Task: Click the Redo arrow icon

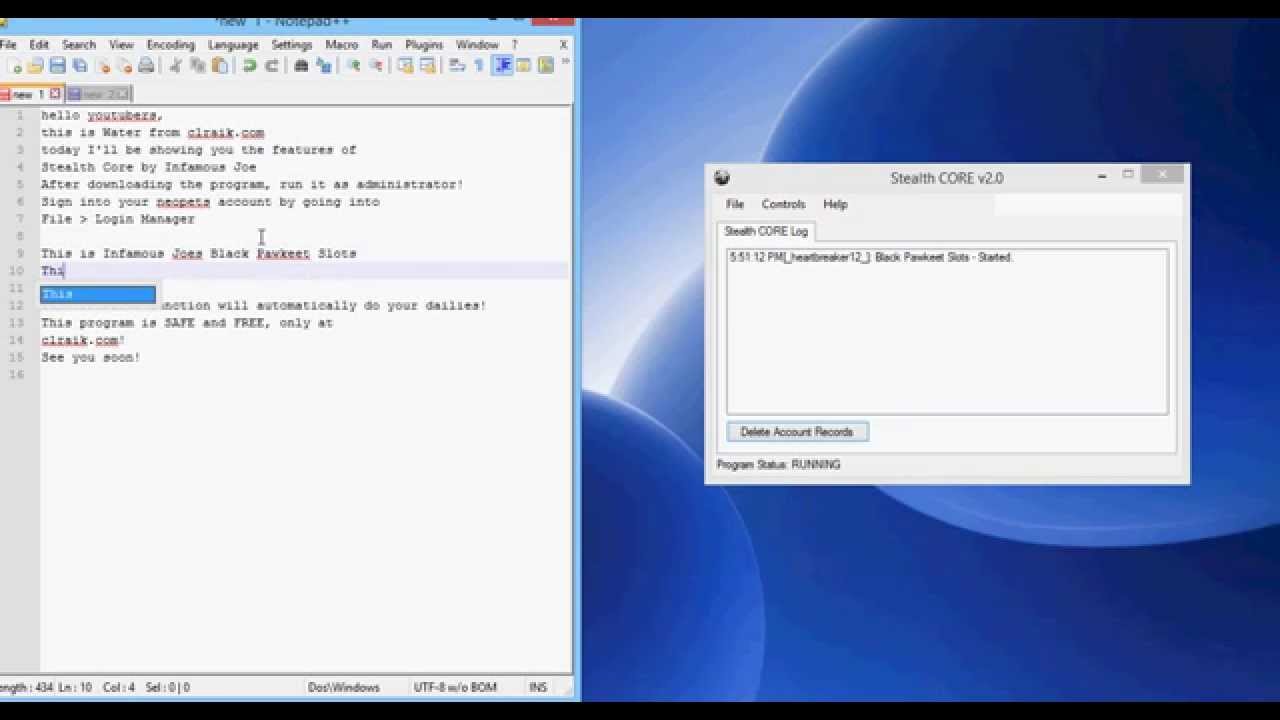Action: click(271, 66)
